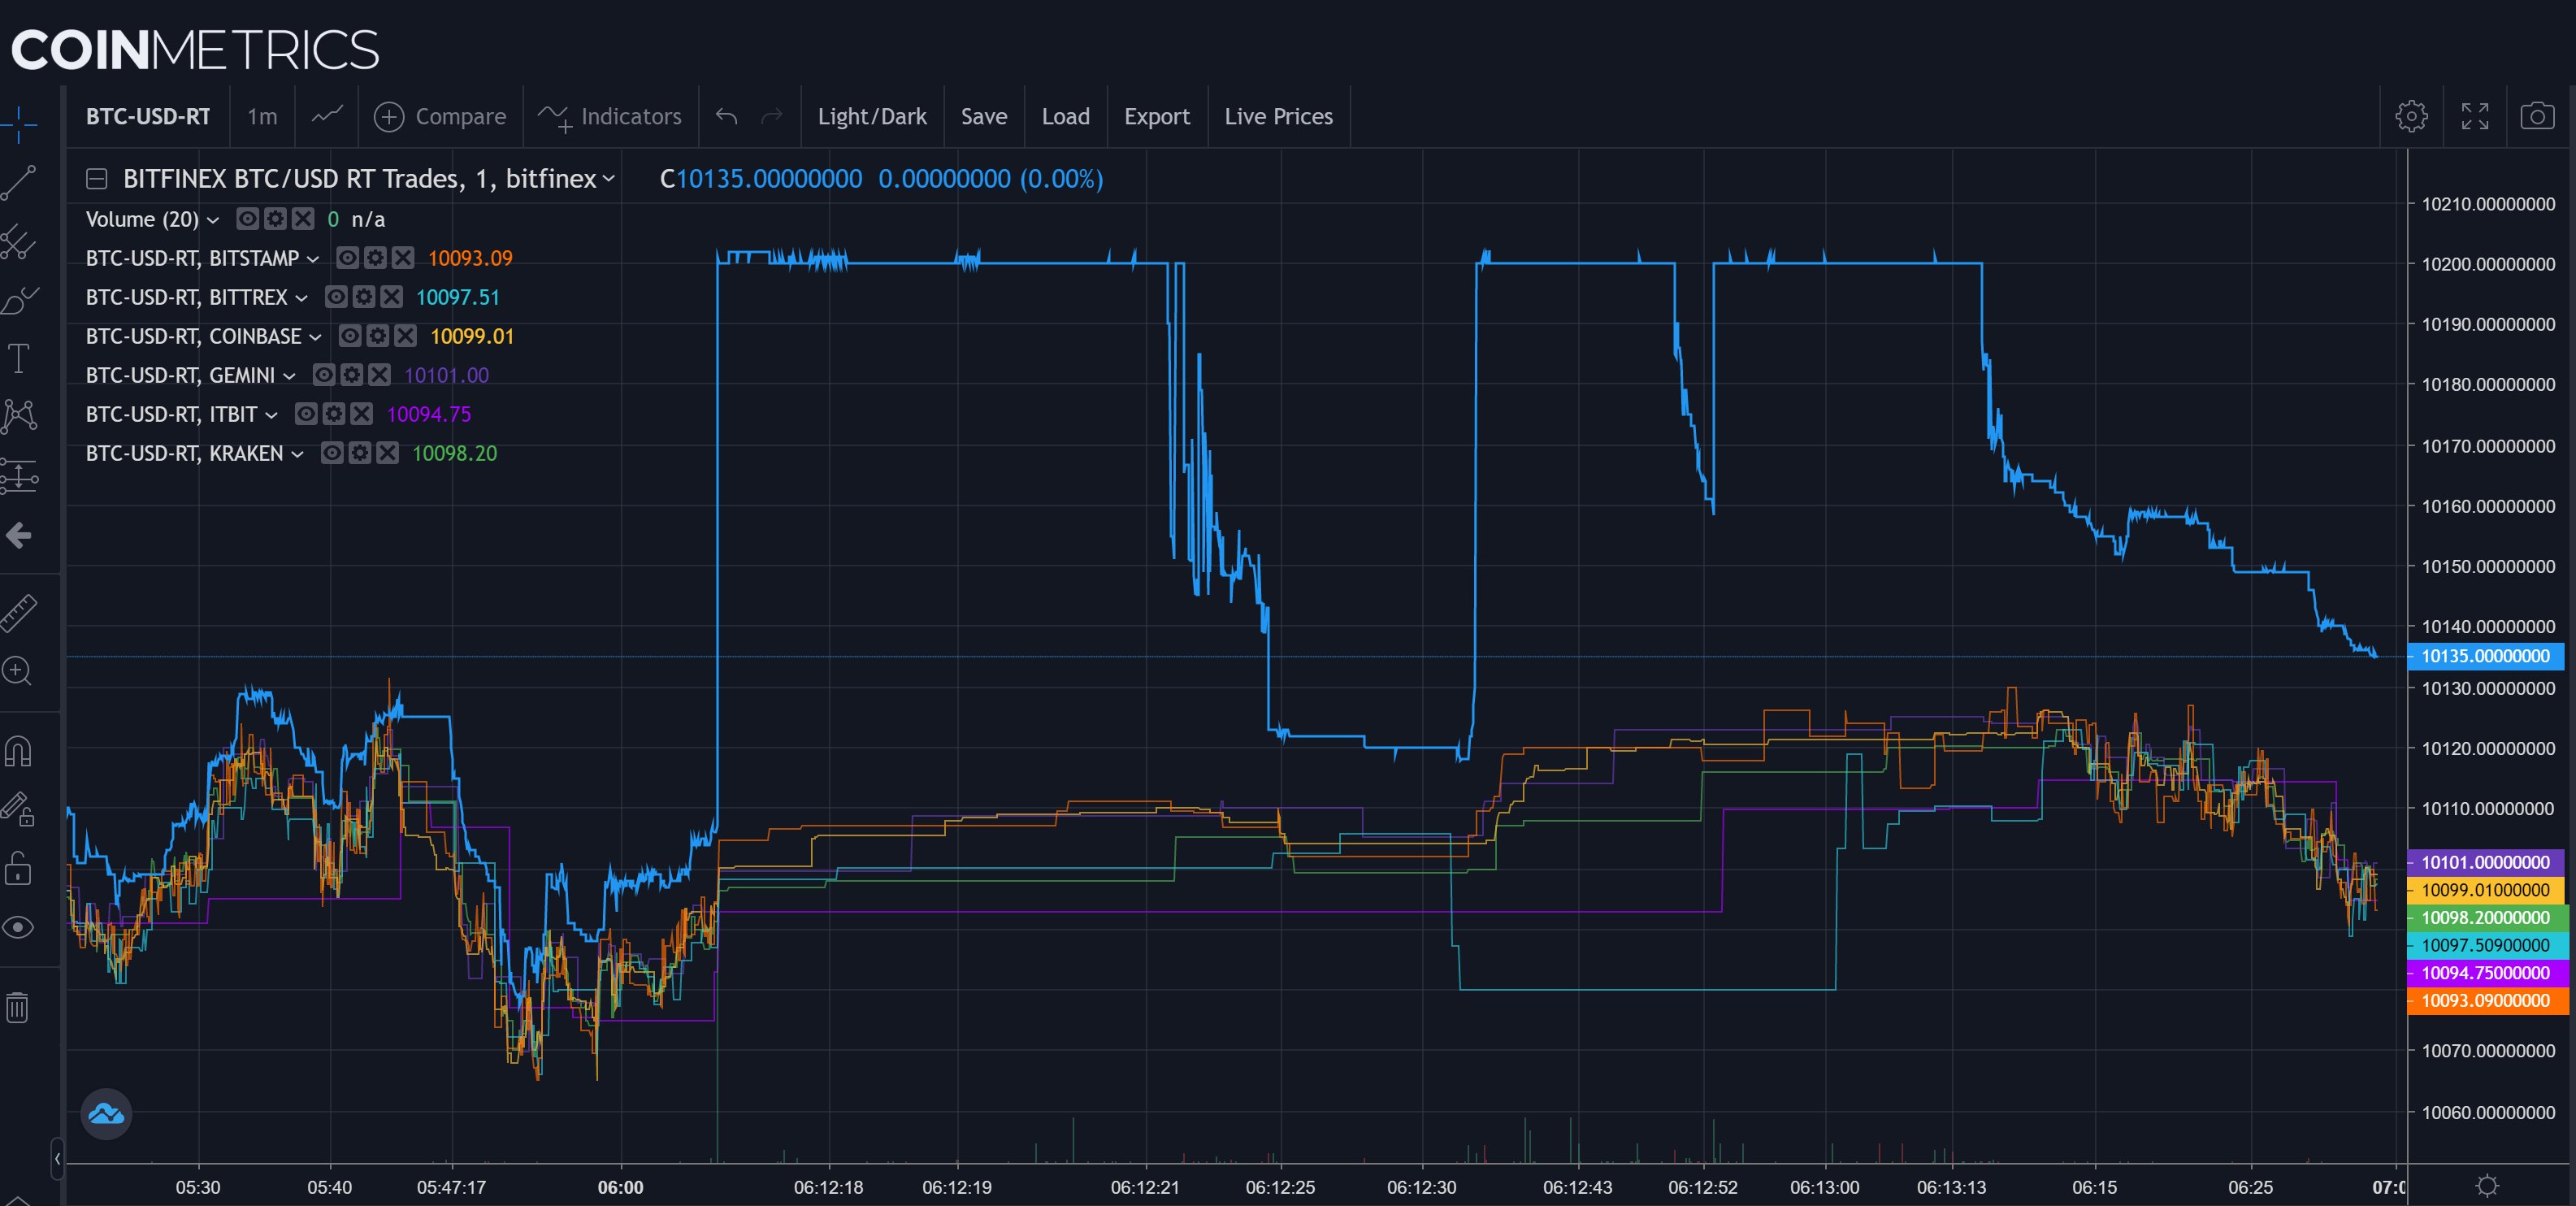This screenshot has width=2576, height=1206.
Task: Expand the BITFINEX BTC/USD title dropdown
Action: point(609,179)
